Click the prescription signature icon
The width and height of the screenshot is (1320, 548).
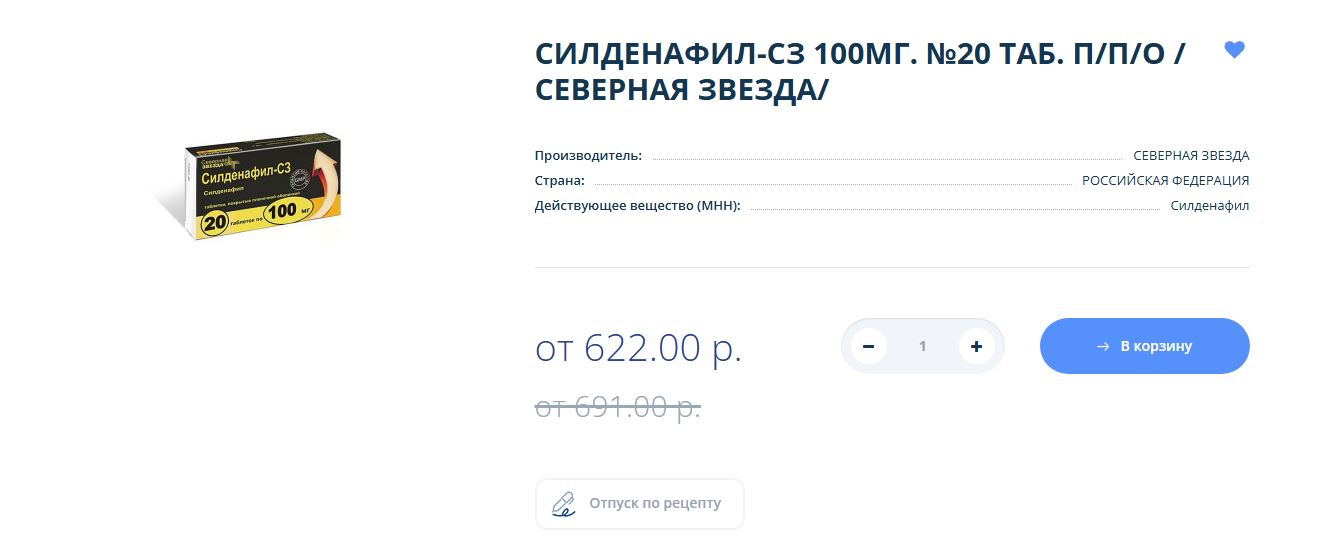click(564, 503)
